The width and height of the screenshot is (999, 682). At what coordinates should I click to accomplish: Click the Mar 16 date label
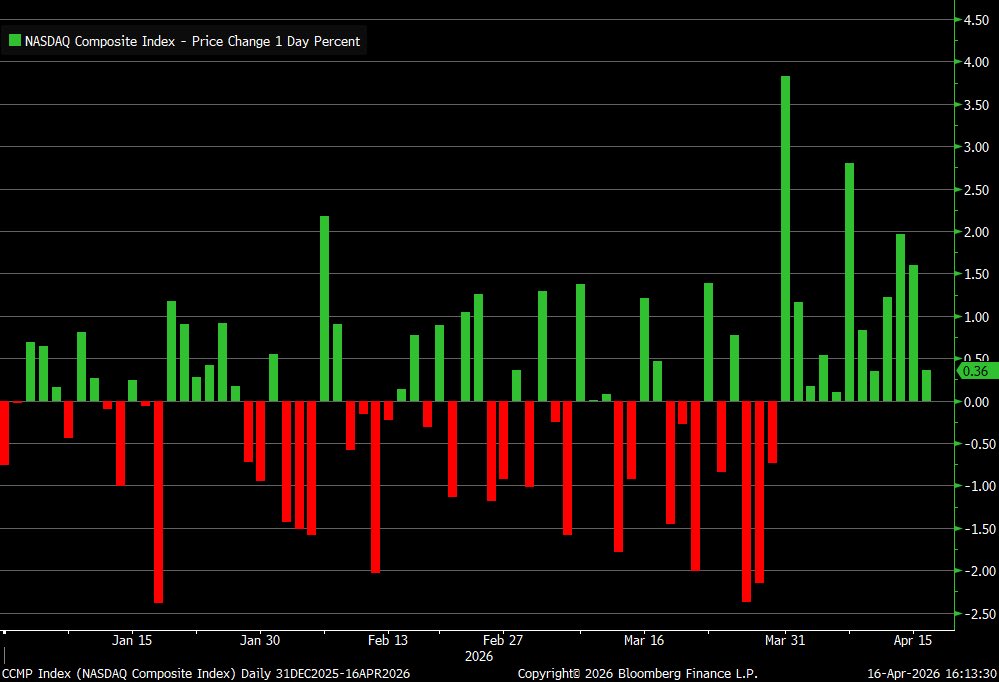643,640
